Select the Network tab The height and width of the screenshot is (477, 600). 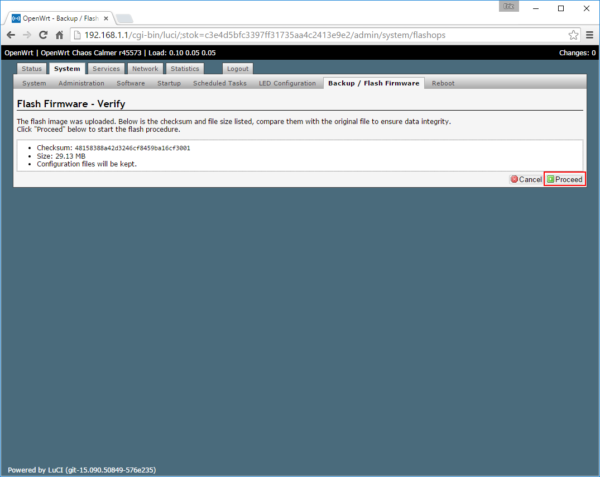tap(145, 69)
